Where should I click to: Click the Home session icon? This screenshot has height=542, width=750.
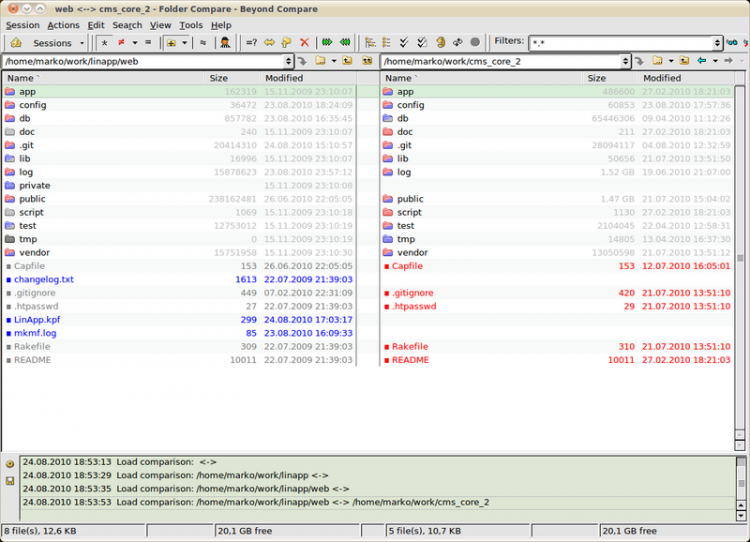(x=15, y=43)
